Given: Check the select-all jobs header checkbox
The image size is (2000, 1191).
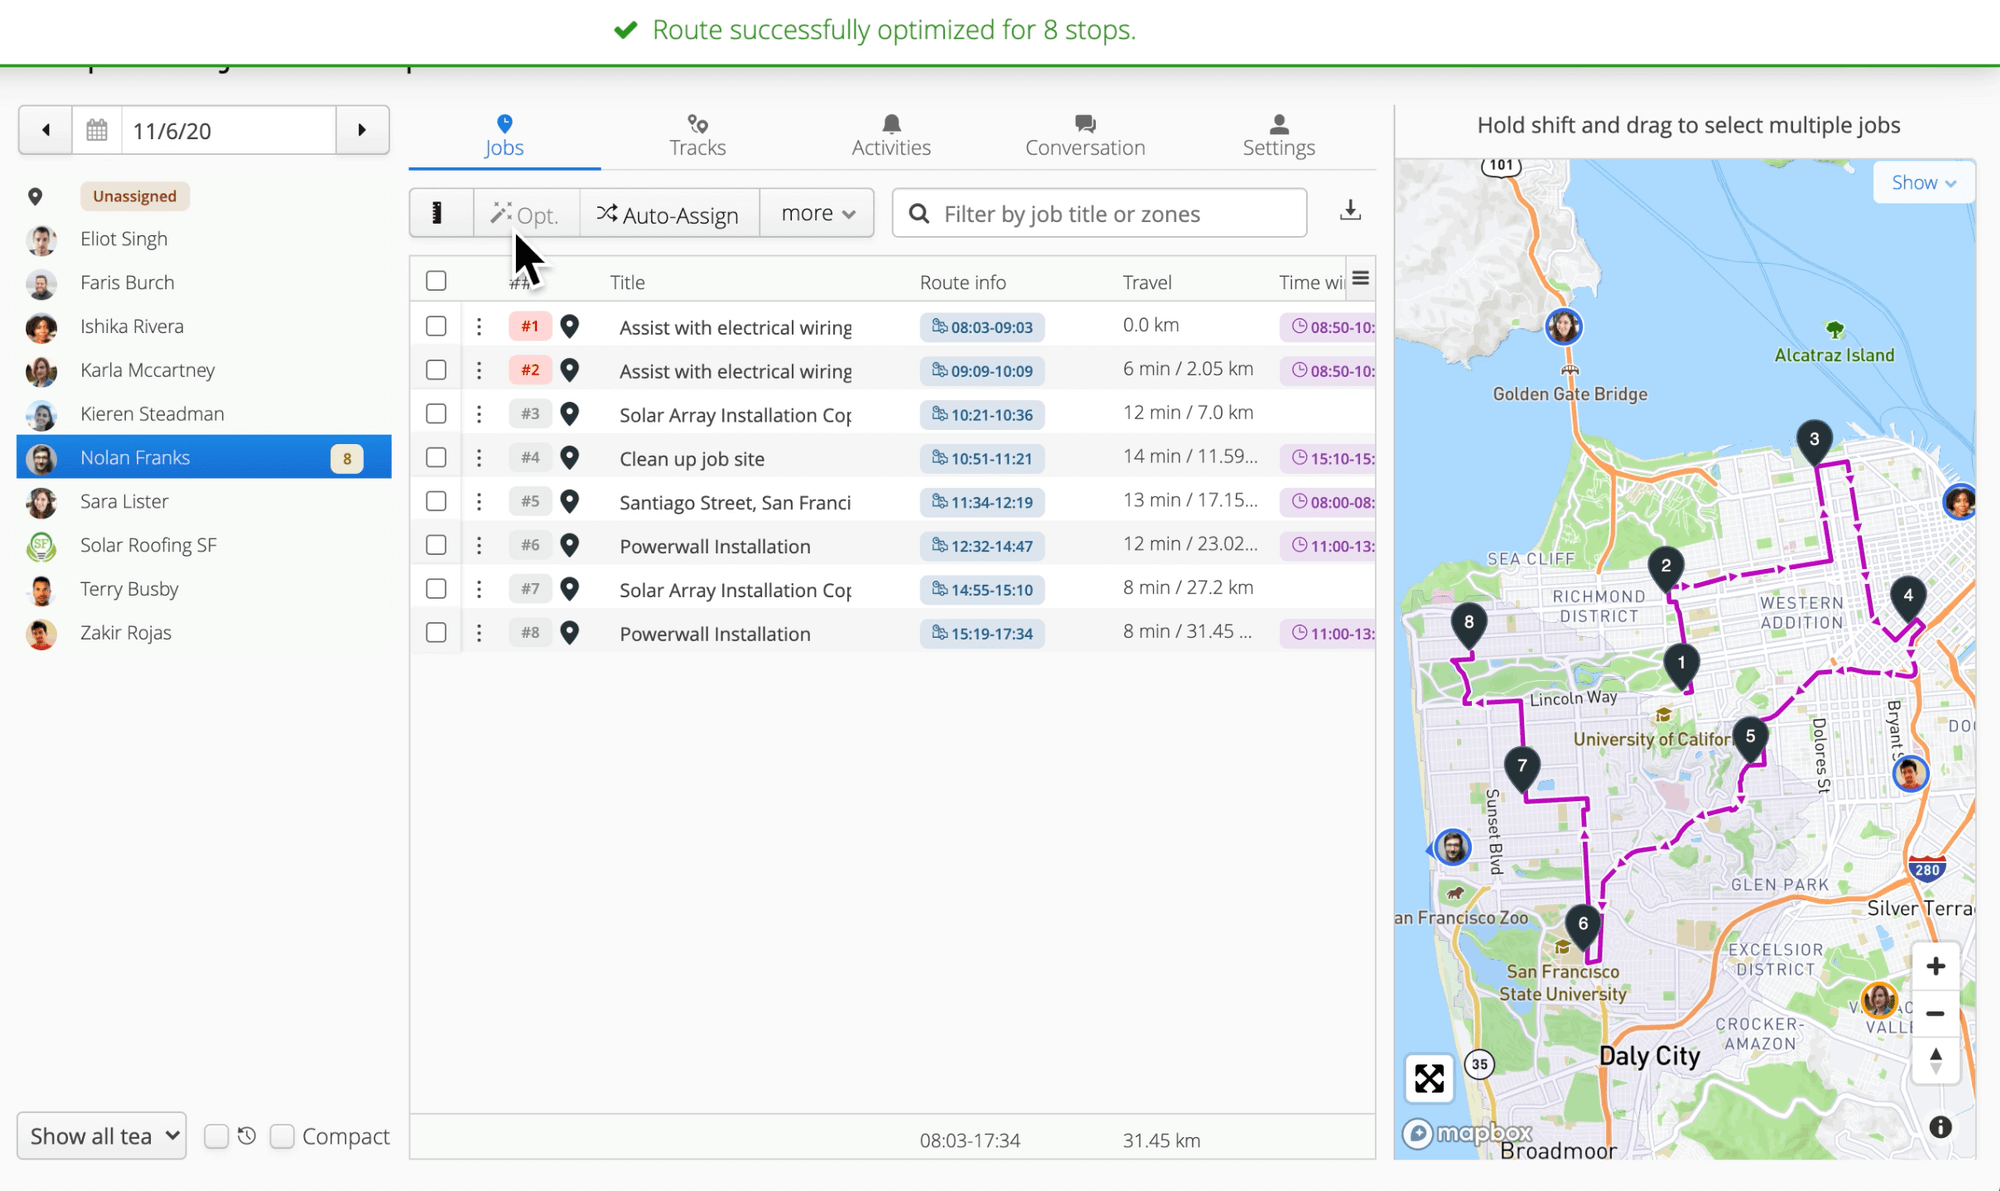Looking at the screenshot, I should pos(436,281).
